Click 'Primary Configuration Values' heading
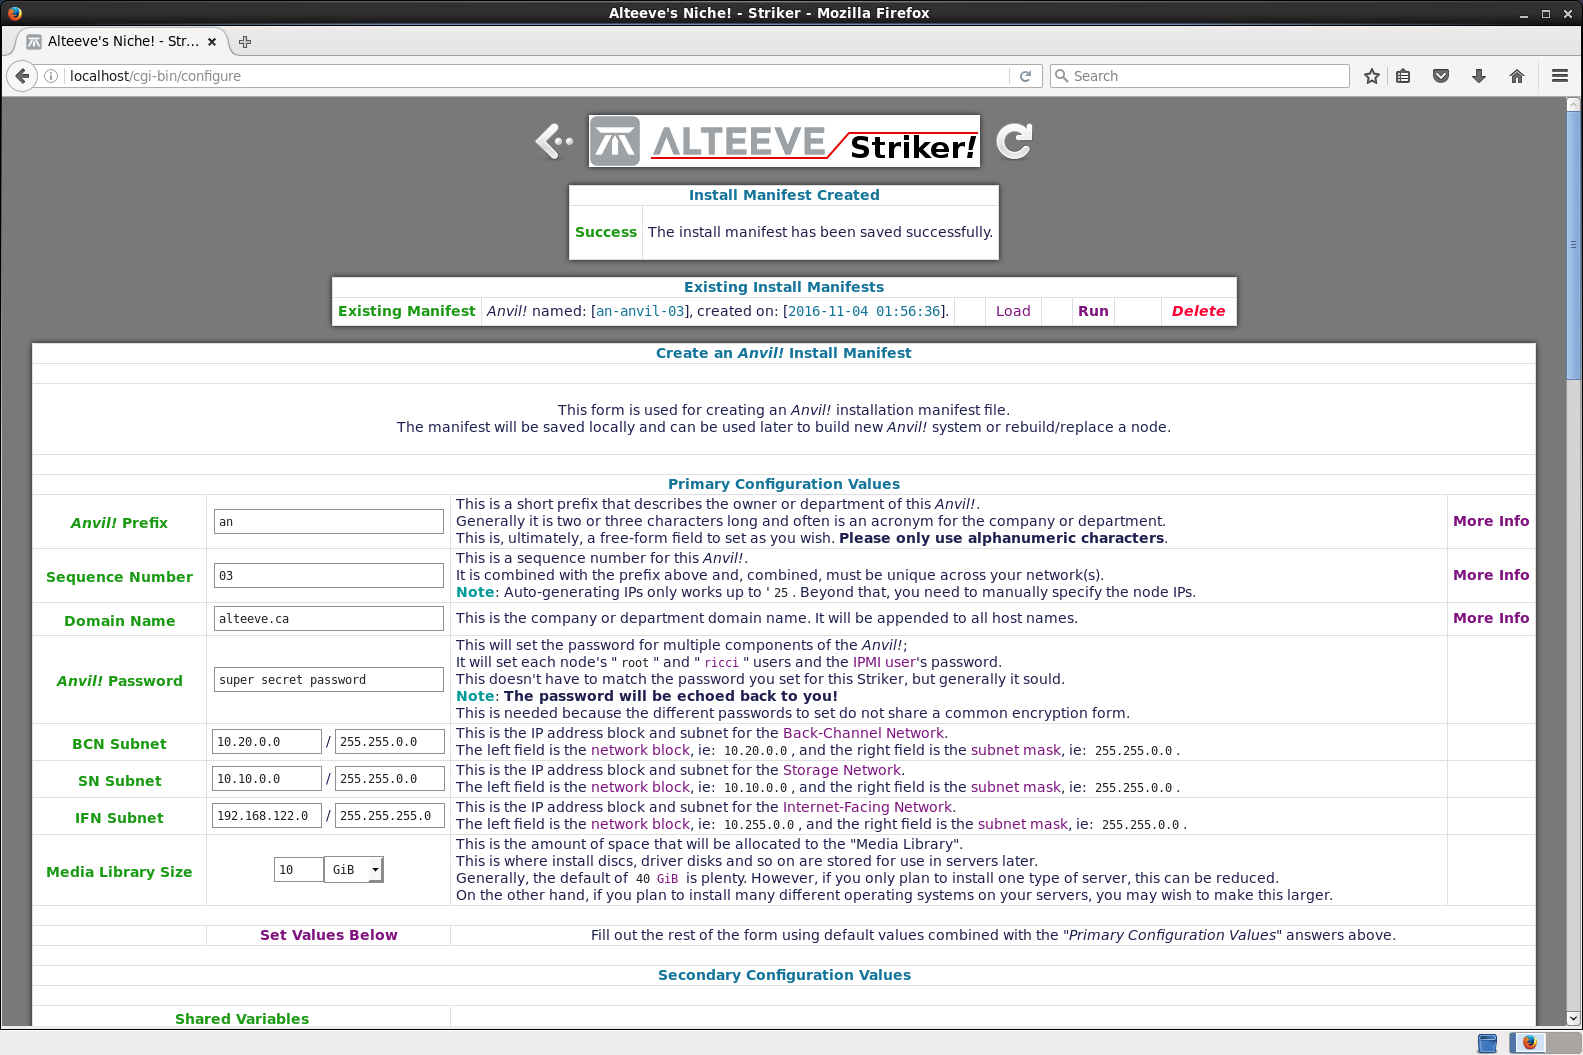The image size is (1583, 1055). click(x=784, y=484)
